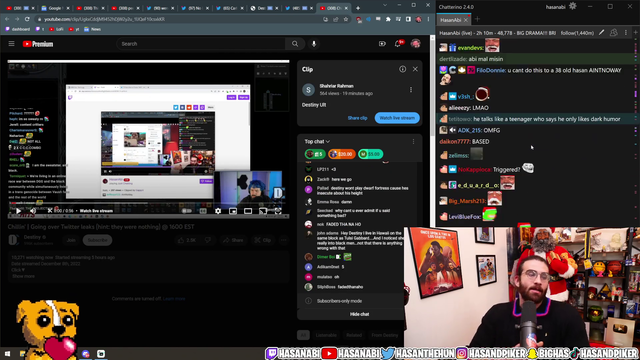Viewport: 640px width, 360px height.
Task: Play the clip video
Action: click(18, 211)
